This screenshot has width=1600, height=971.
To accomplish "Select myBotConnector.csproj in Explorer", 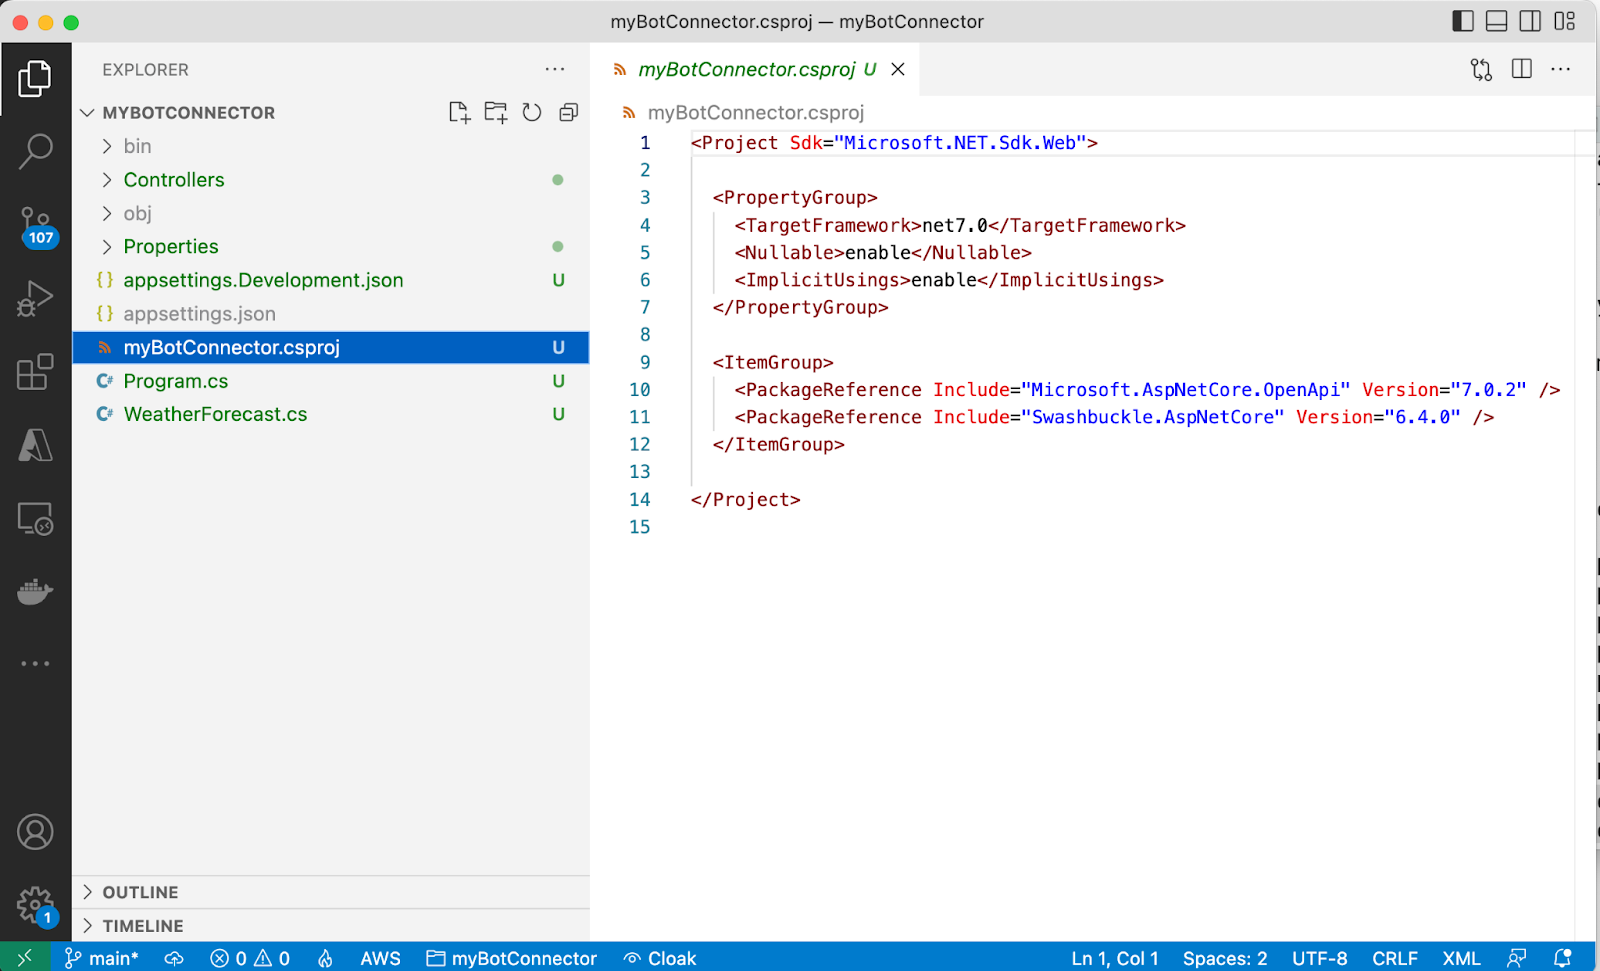I will pyautogui.click(x=331, y=347).
